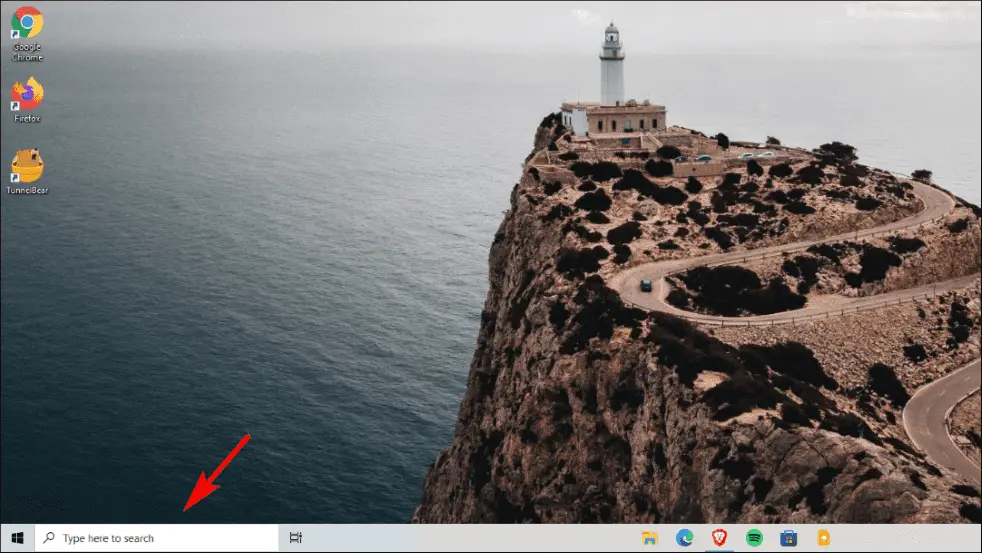Open Task View on the taskbar

pyautogui.click(x=296, y=537)
